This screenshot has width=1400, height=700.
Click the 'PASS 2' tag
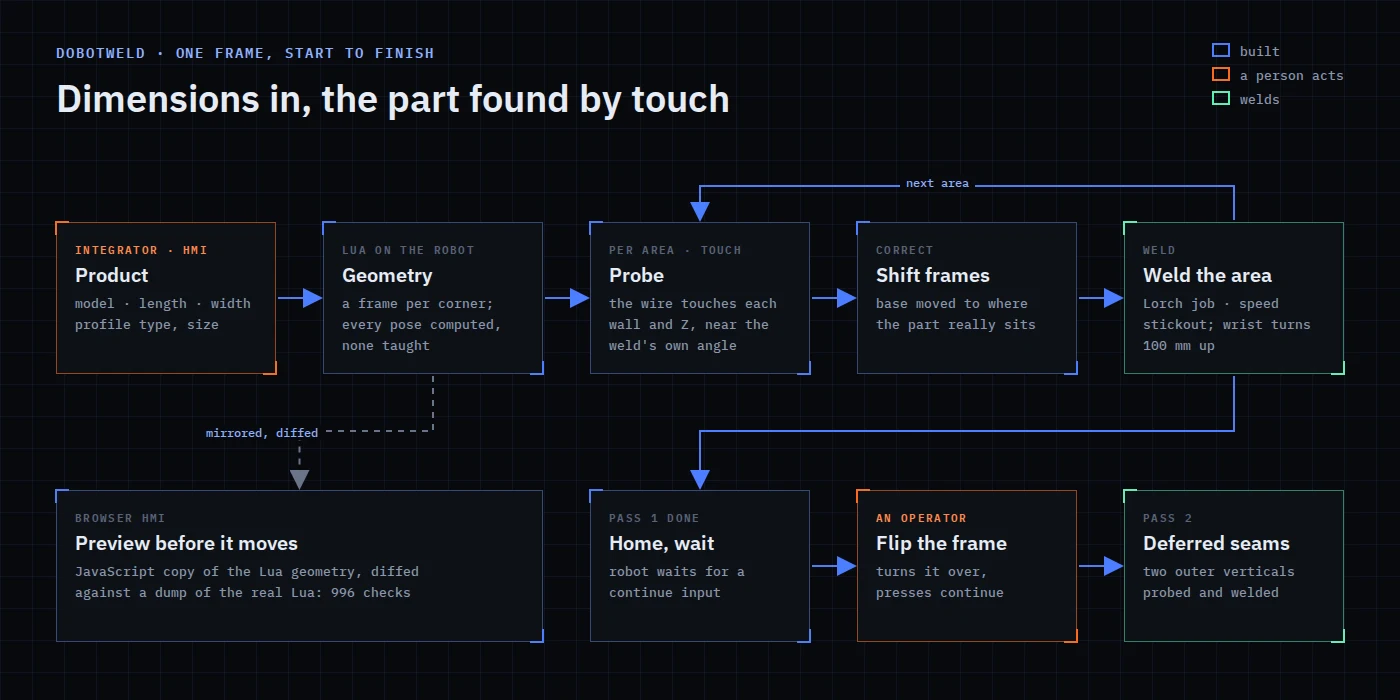1168,518
